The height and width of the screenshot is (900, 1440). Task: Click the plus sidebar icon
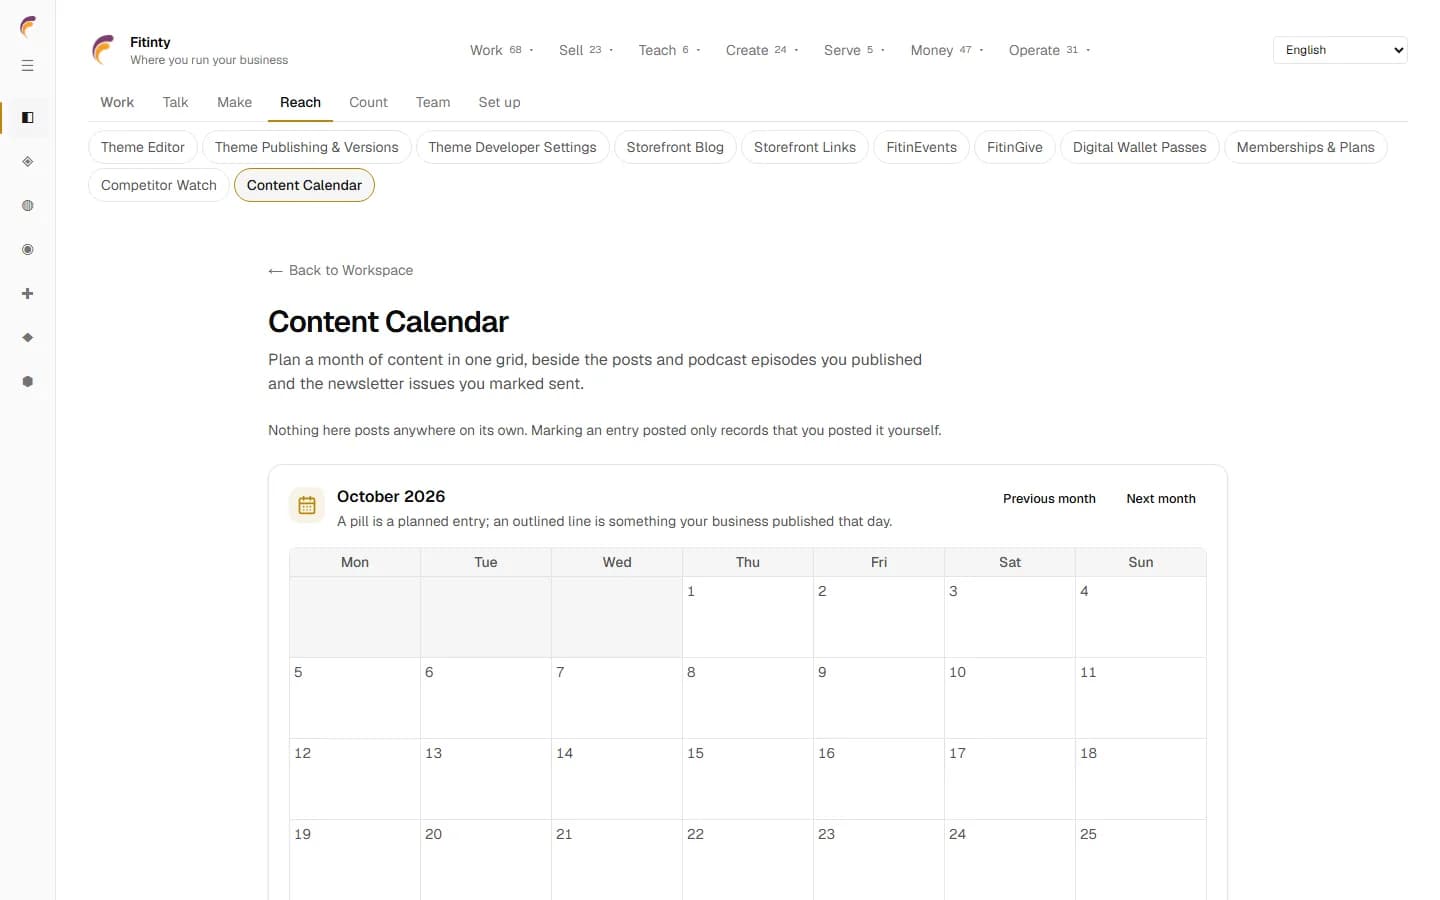point(28,294)
